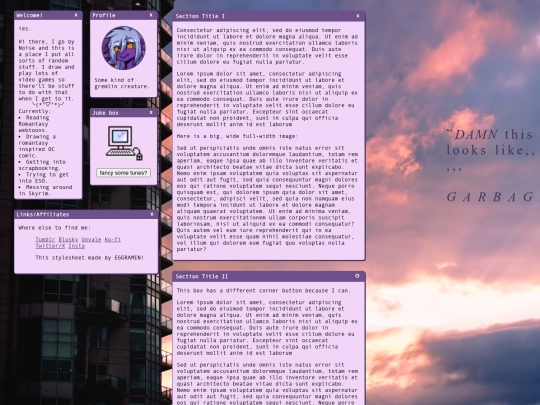Click the 'Juke box' title bar text

pyautogui.click(x=105, y=113)
